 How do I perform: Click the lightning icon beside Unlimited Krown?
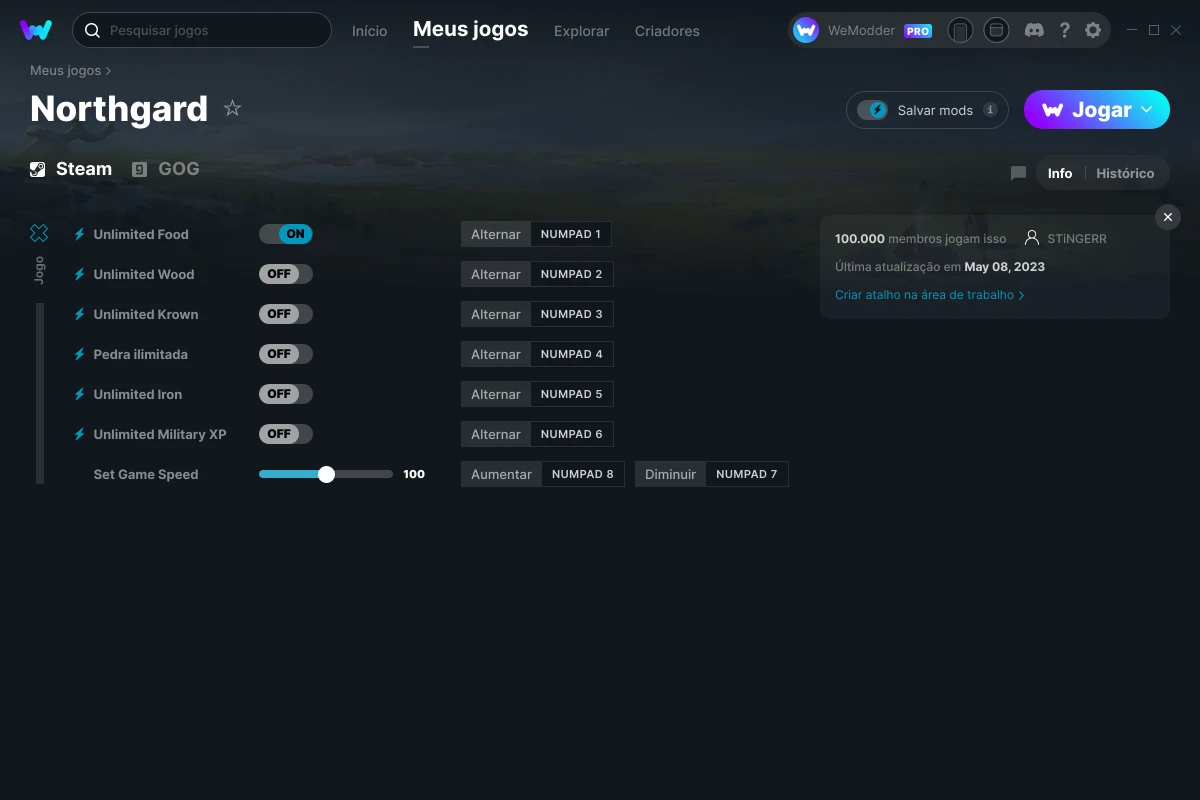80,314
